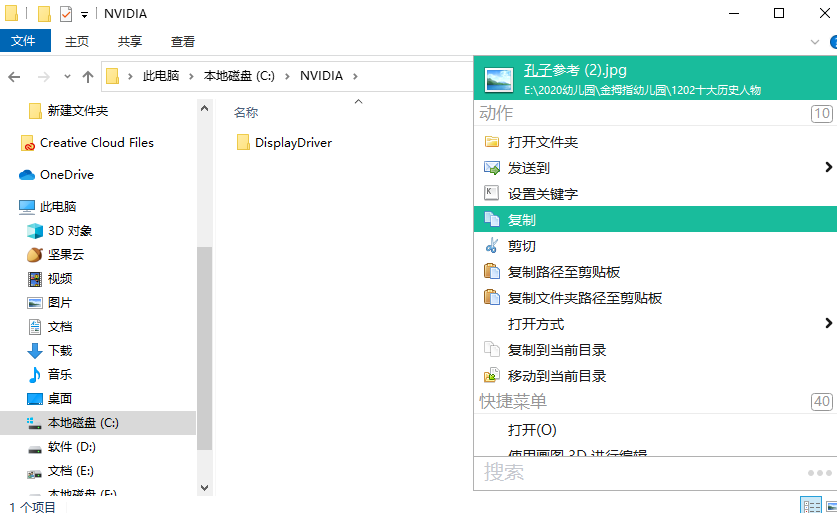Expand the 发送到 submenu arrow
The image size is (837, 513).
(x=828, y=167)
